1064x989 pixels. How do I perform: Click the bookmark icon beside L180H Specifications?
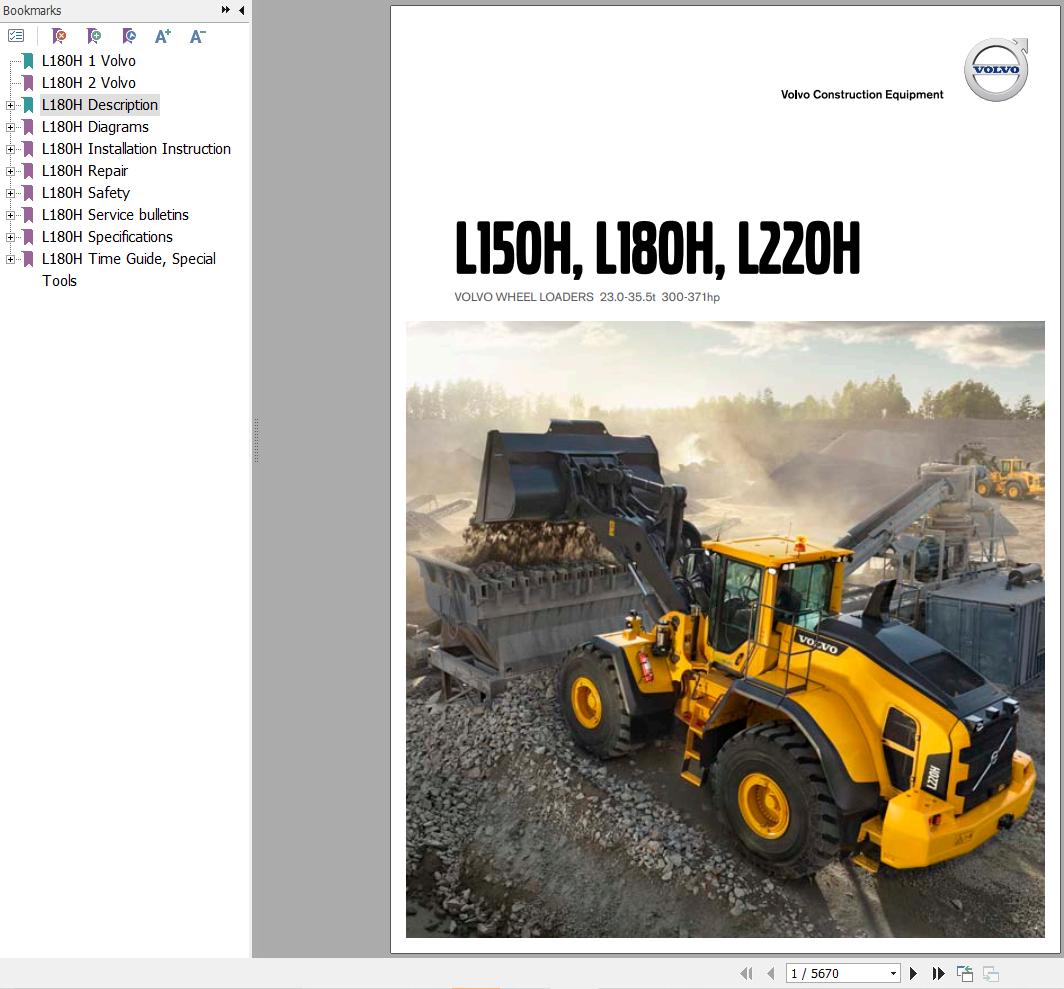28,237
